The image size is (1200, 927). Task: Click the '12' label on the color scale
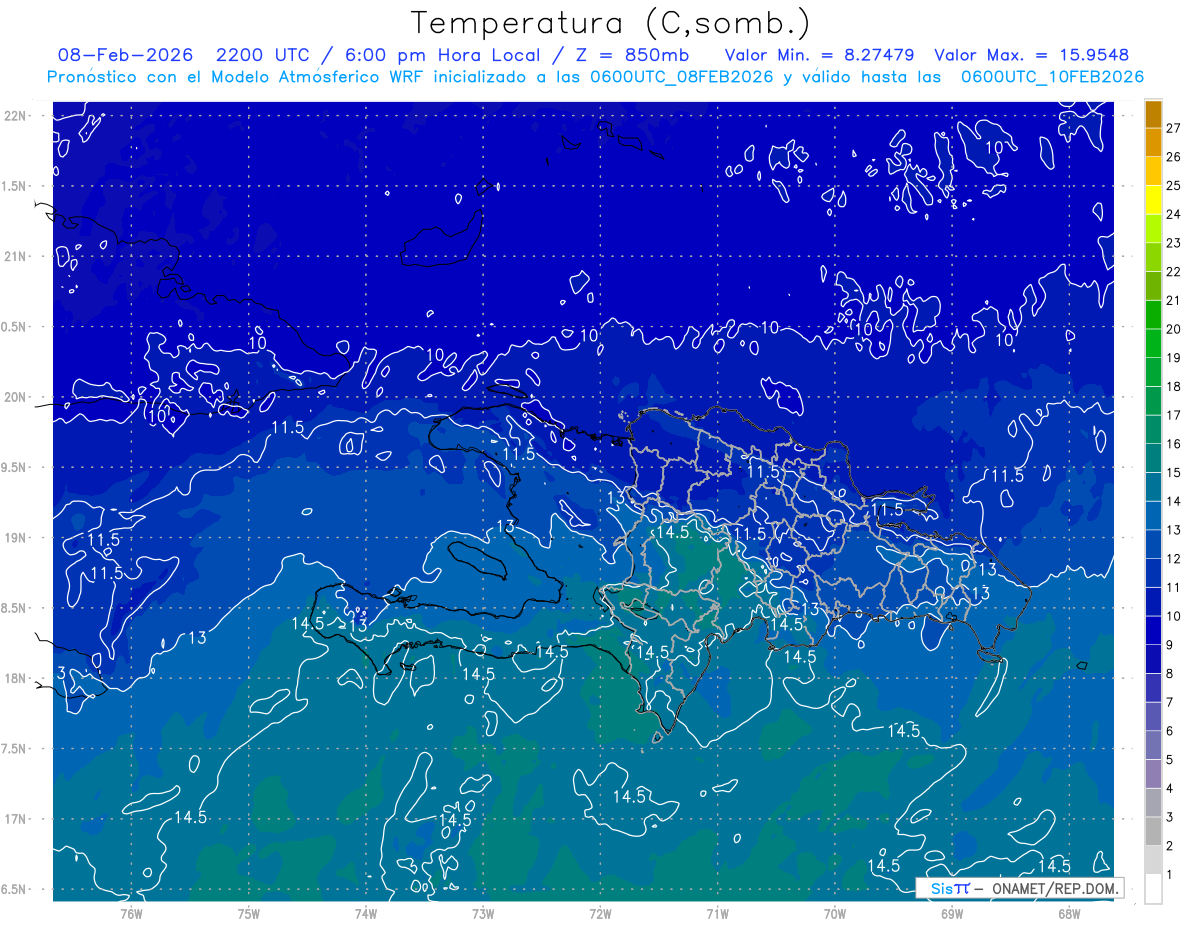click(1174, 559)
